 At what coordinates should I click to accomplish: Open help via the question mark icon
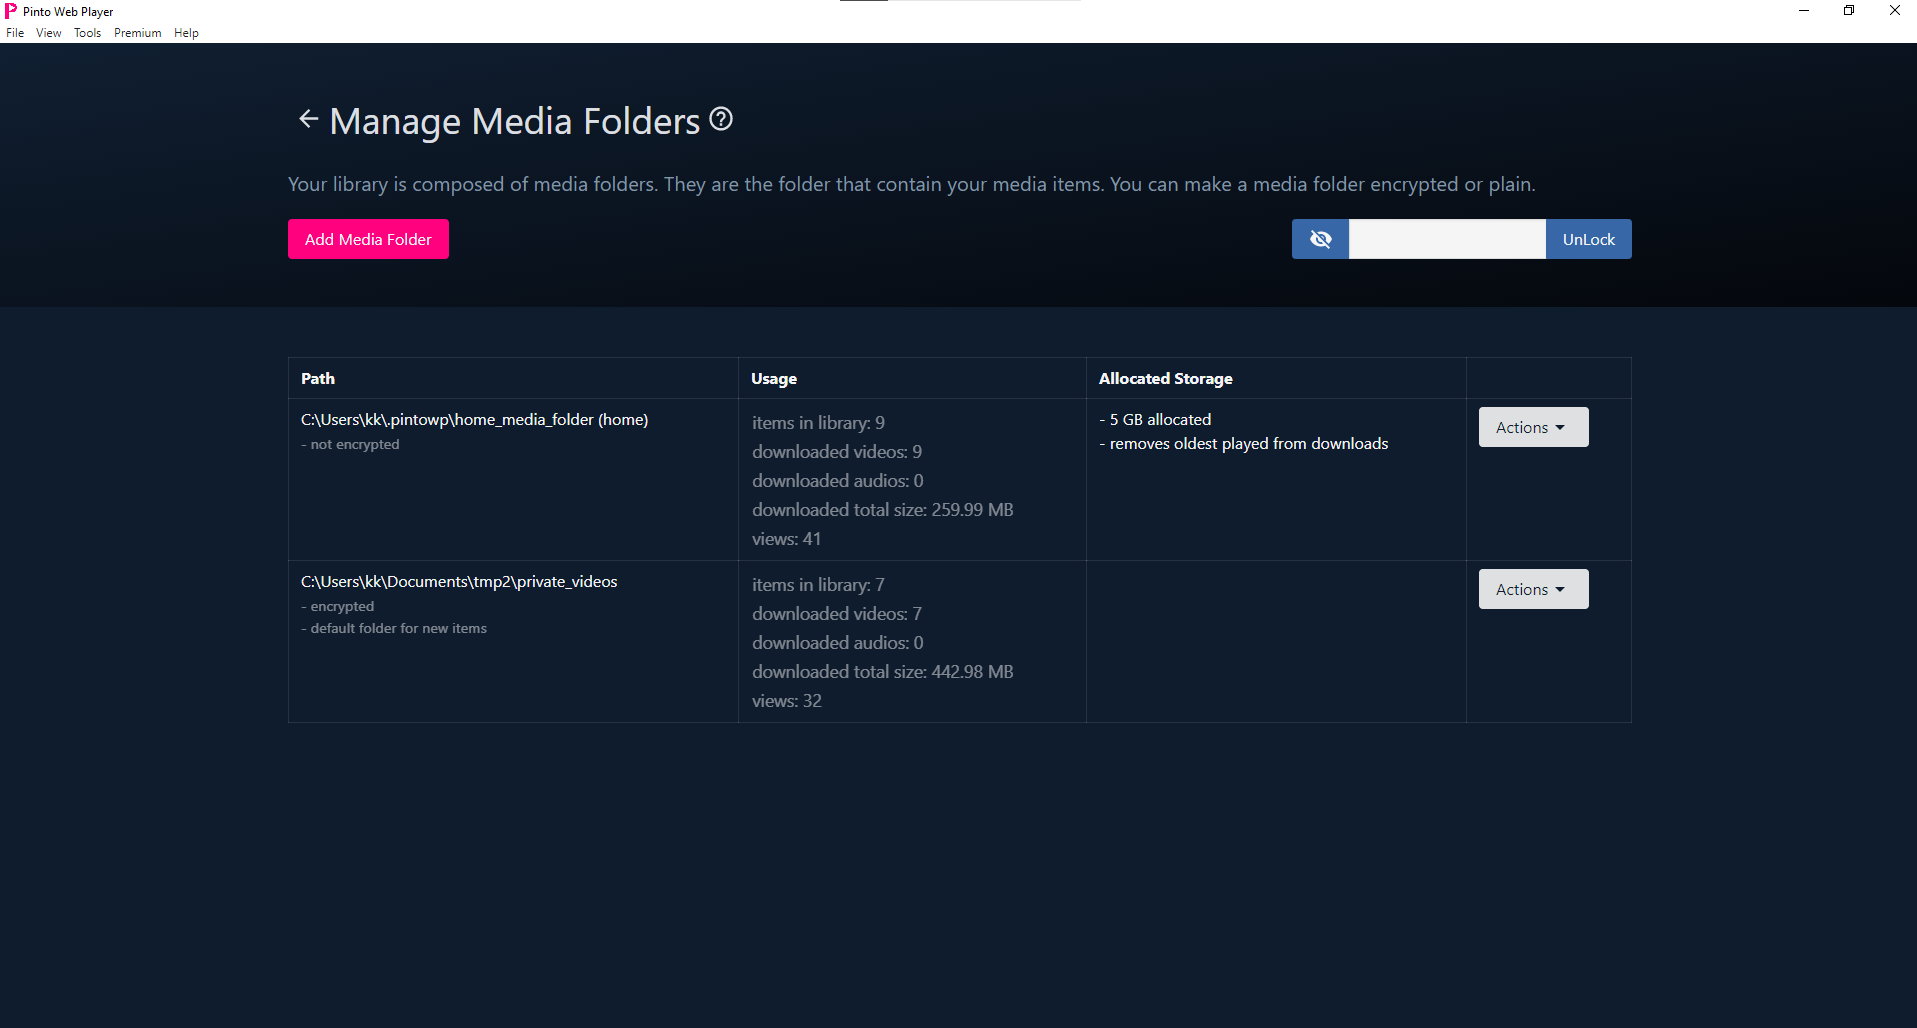tap(720, 119)
